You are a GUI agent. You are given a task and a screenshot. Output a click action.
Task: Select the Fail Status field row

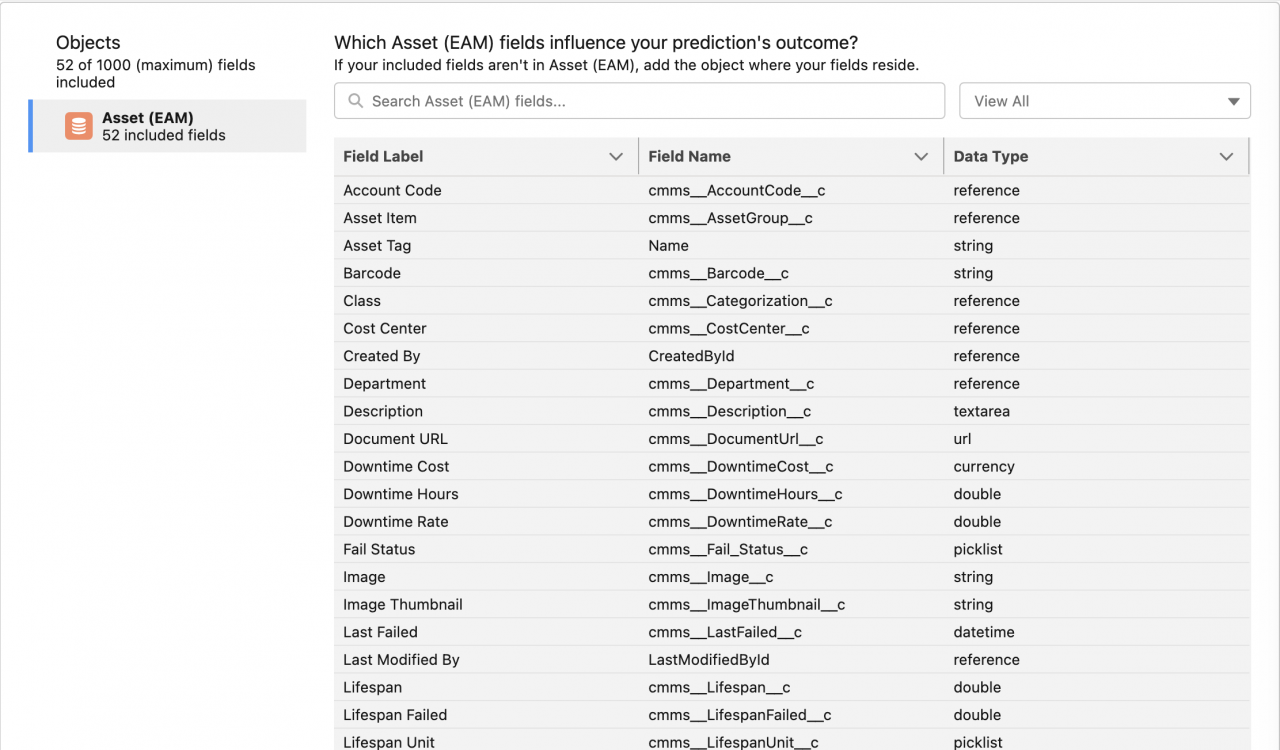point(792,549)
